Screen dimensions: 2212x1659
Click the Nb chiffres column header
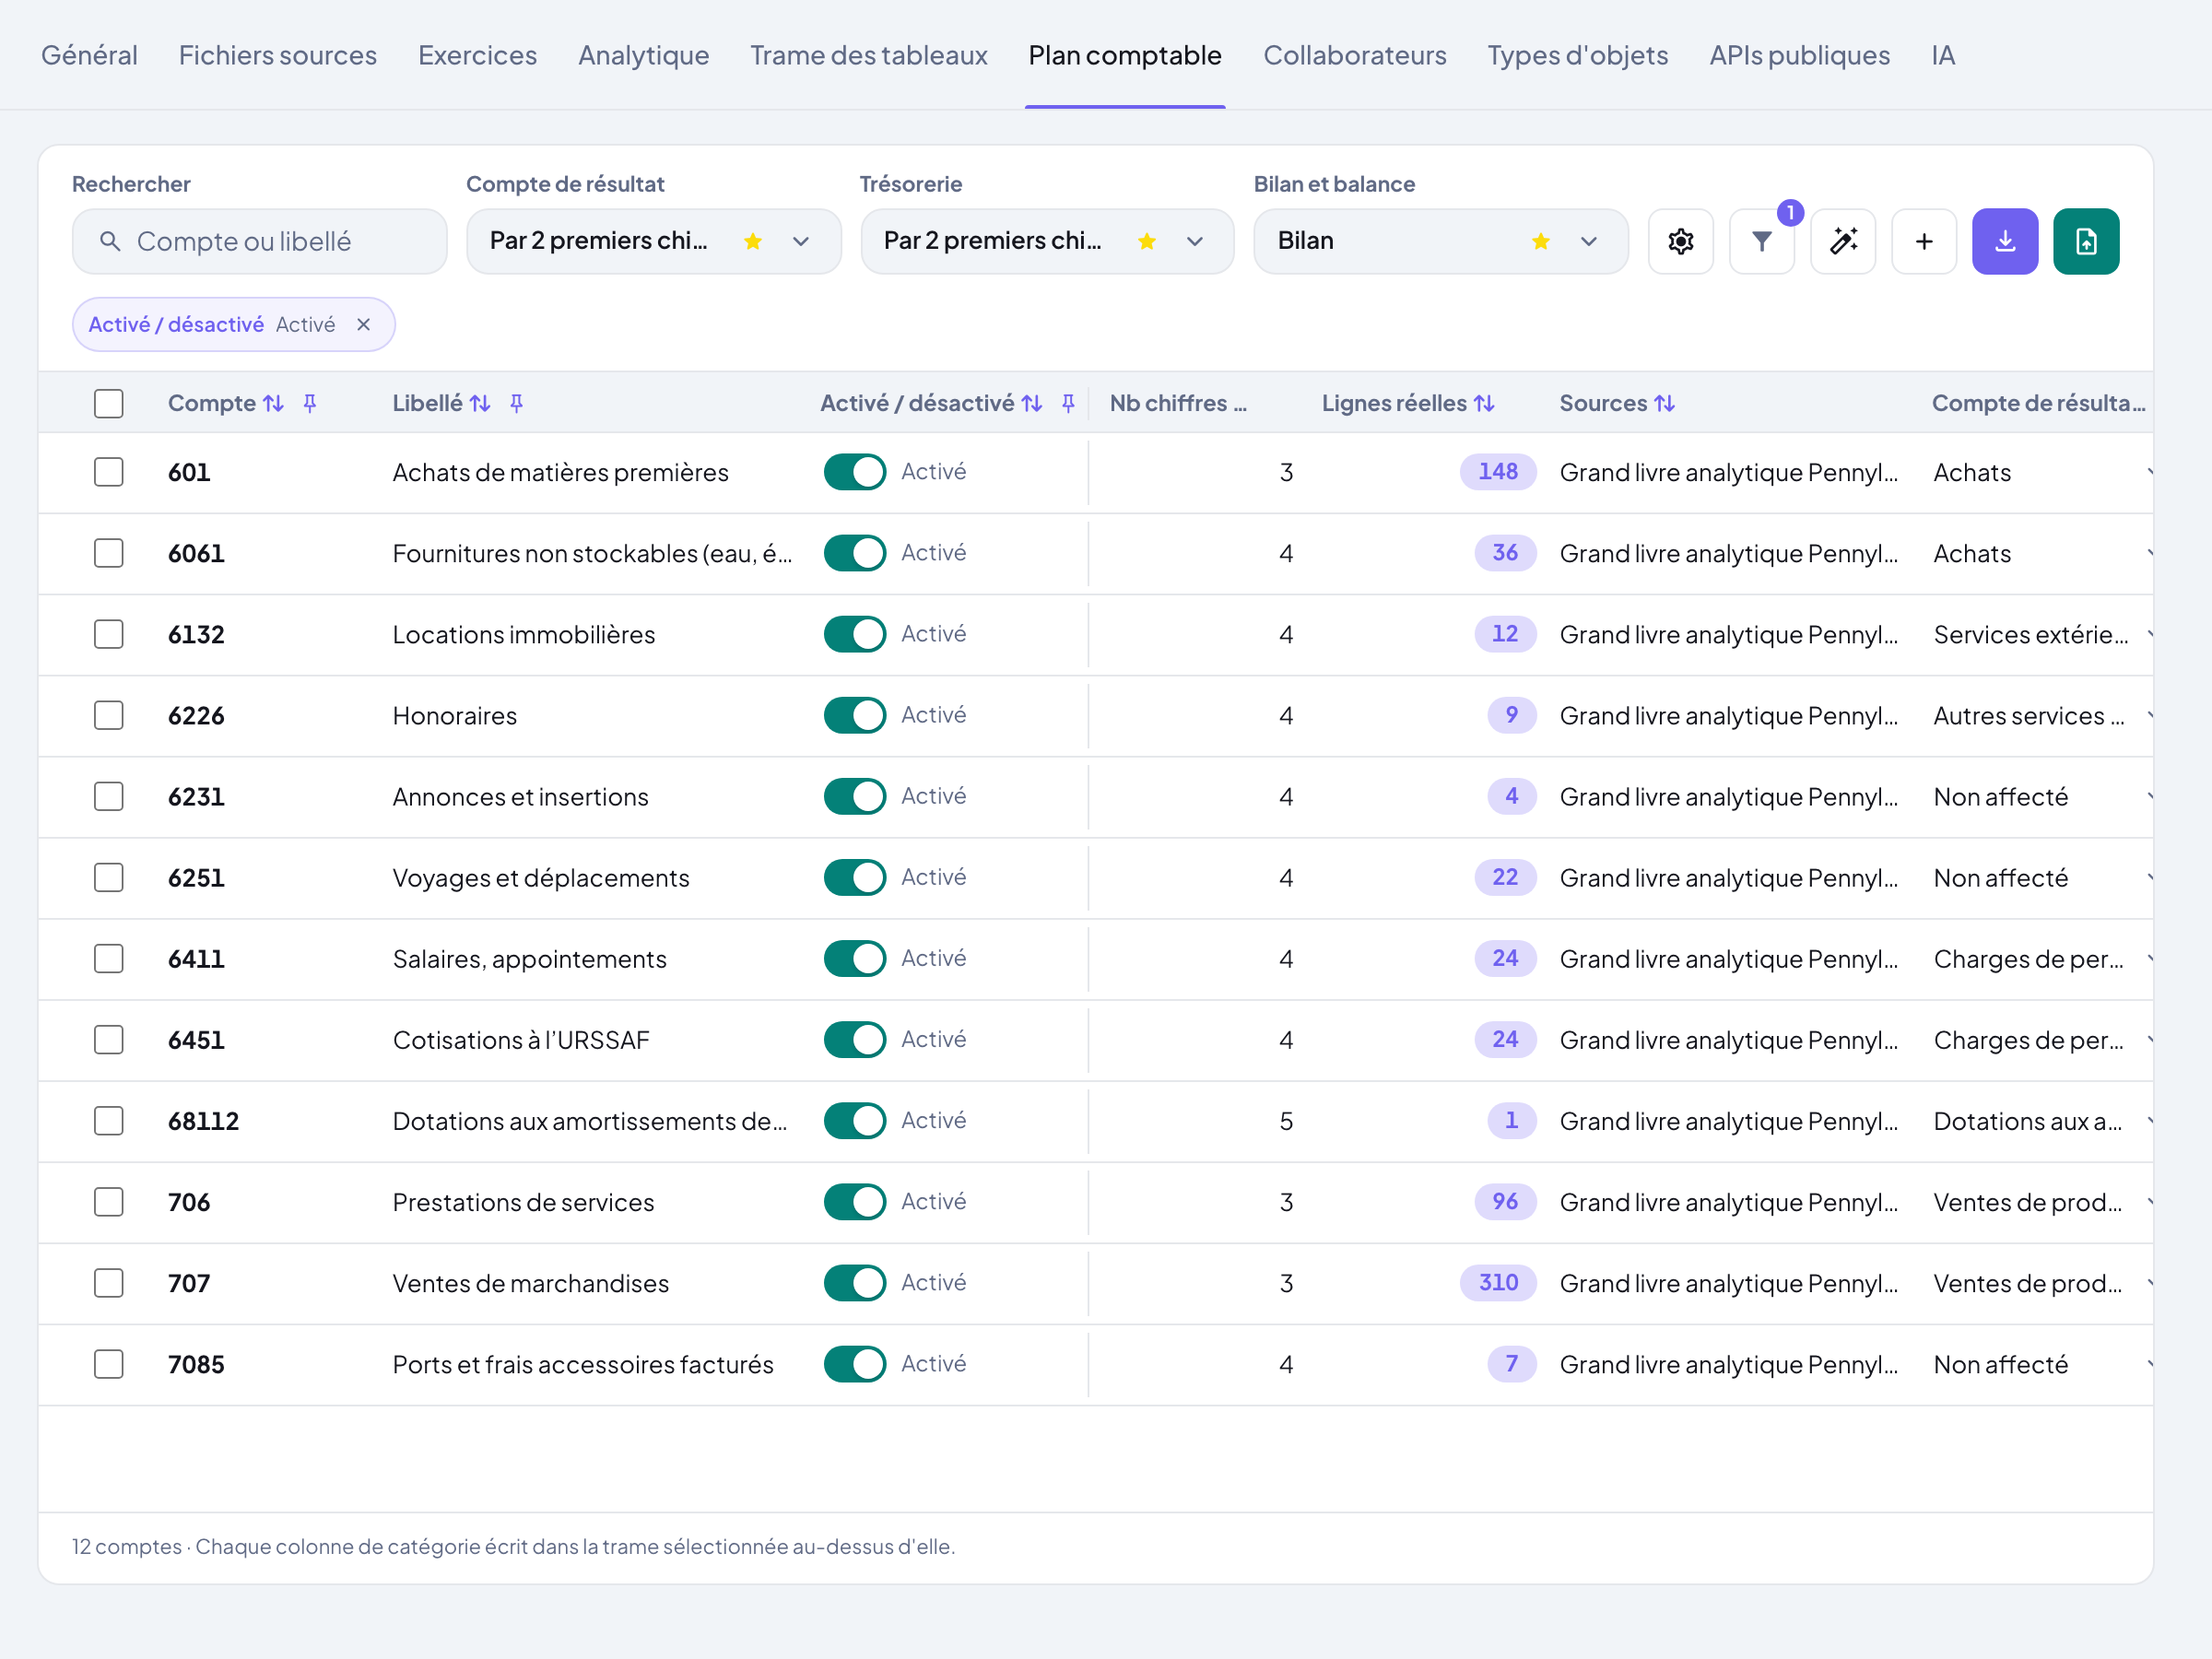[x=1178, y=403]
